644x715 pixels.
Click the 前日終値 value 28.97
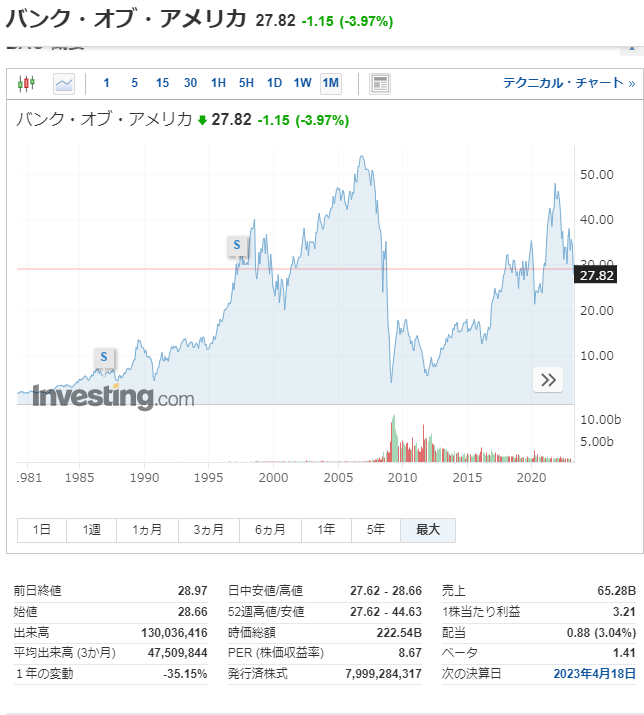point(192,591)
